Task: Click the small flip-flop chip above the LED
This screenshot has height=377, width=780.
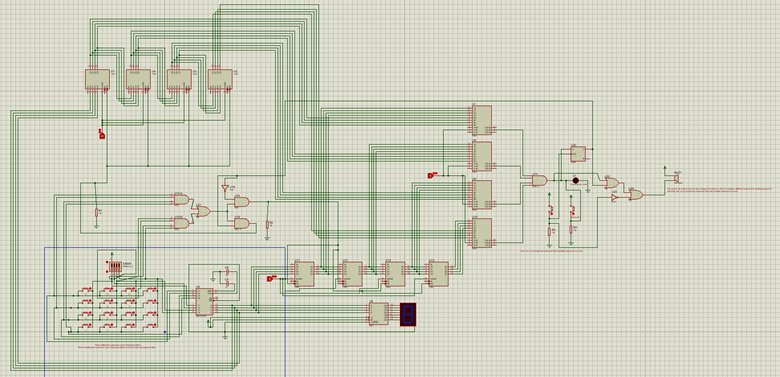Action: pyautogui.click(x=578, y=154)
